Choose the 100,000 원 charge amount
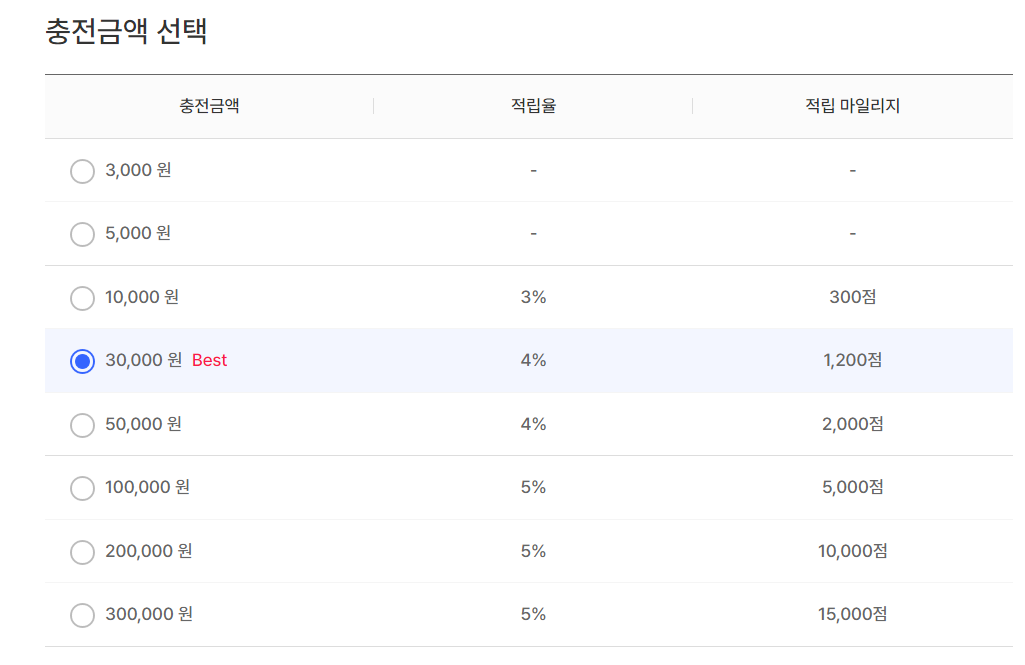Image resolution: width=1025 pixels, height=665 pixels. [82, 488]
